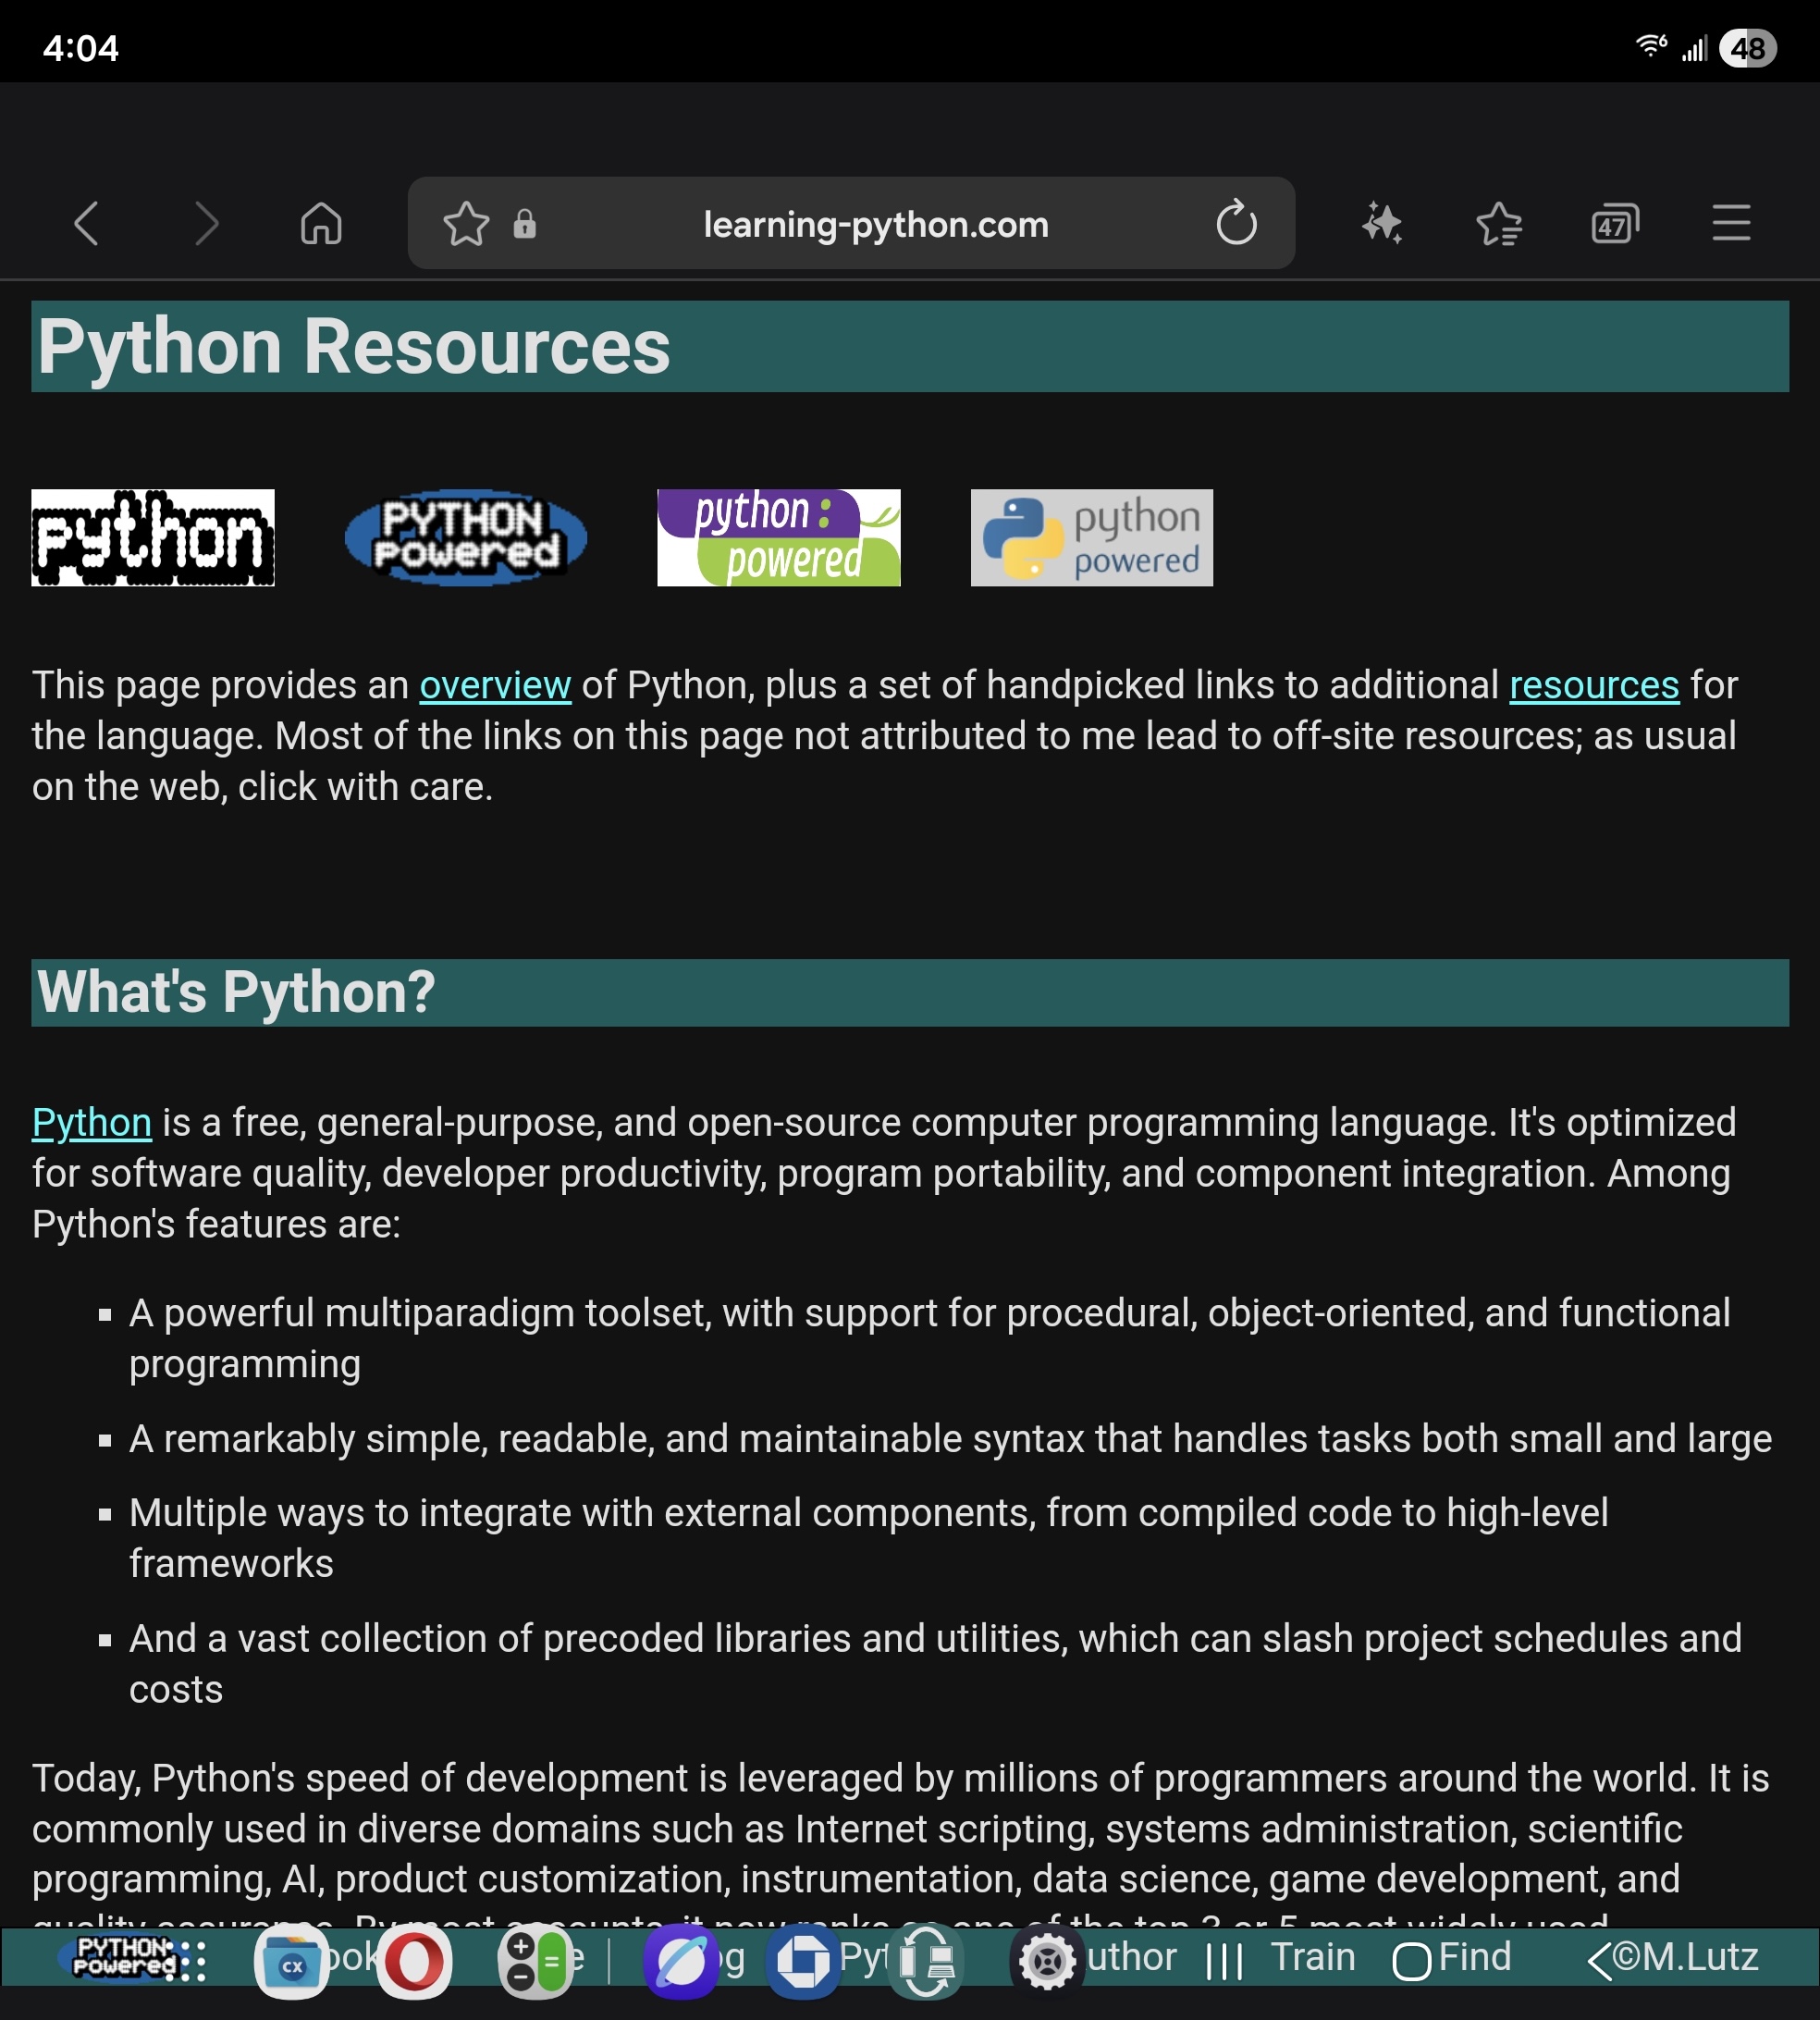Follow the 'resources' link
This screenshot has height=2020, width=1820.
click(1593, 686)
